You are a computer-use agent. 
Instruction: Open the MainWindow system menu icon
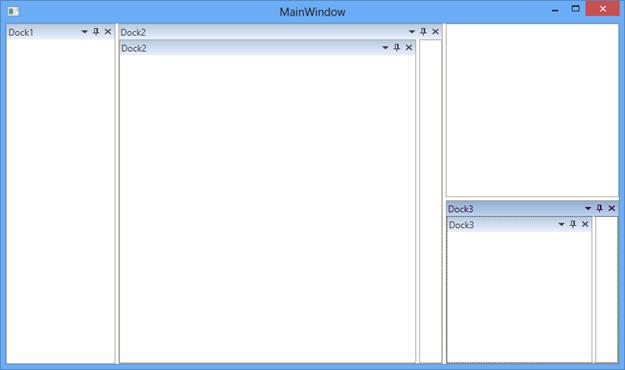(14, 11)
